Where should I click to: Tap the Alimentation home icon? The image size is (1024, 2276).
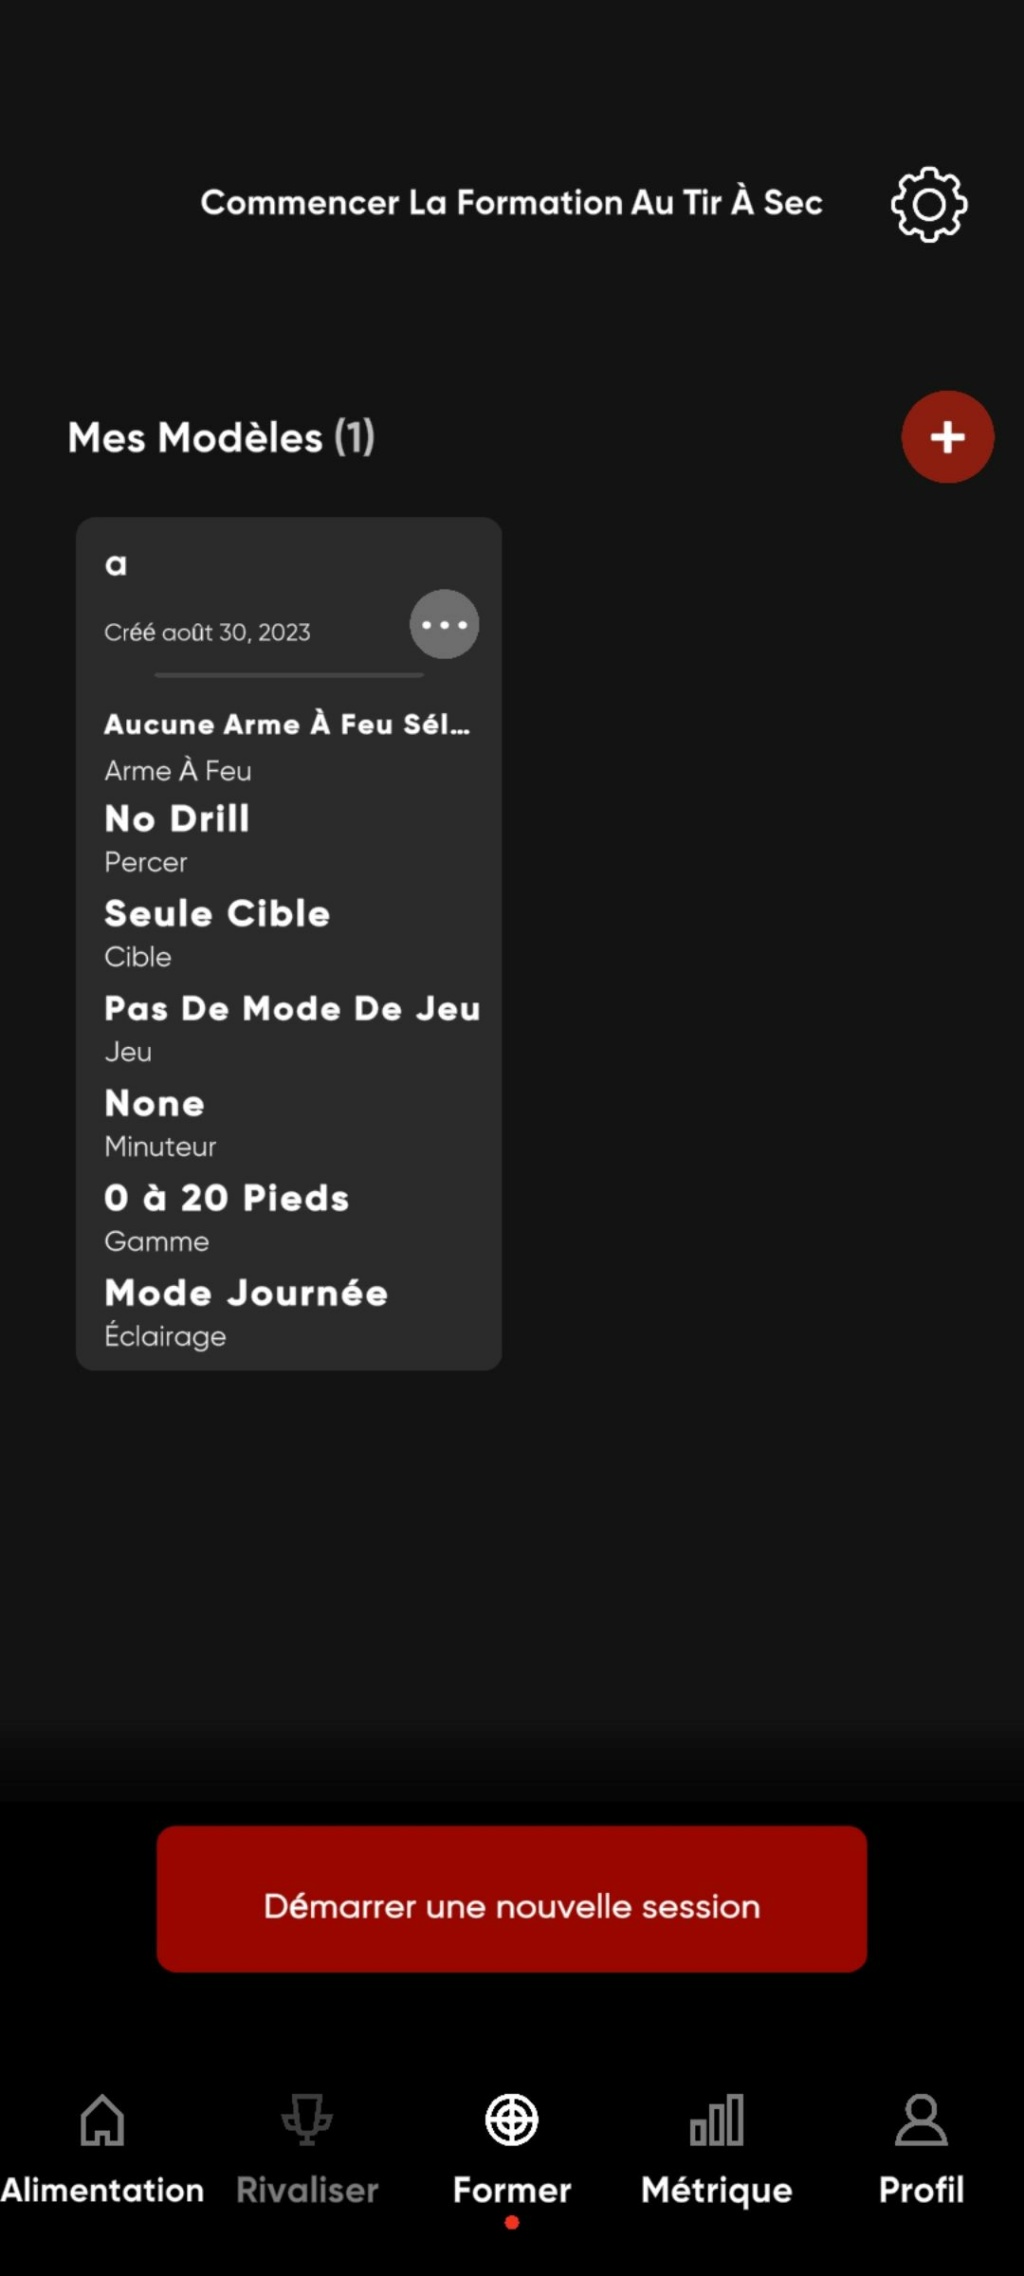tap(102, 2120)
